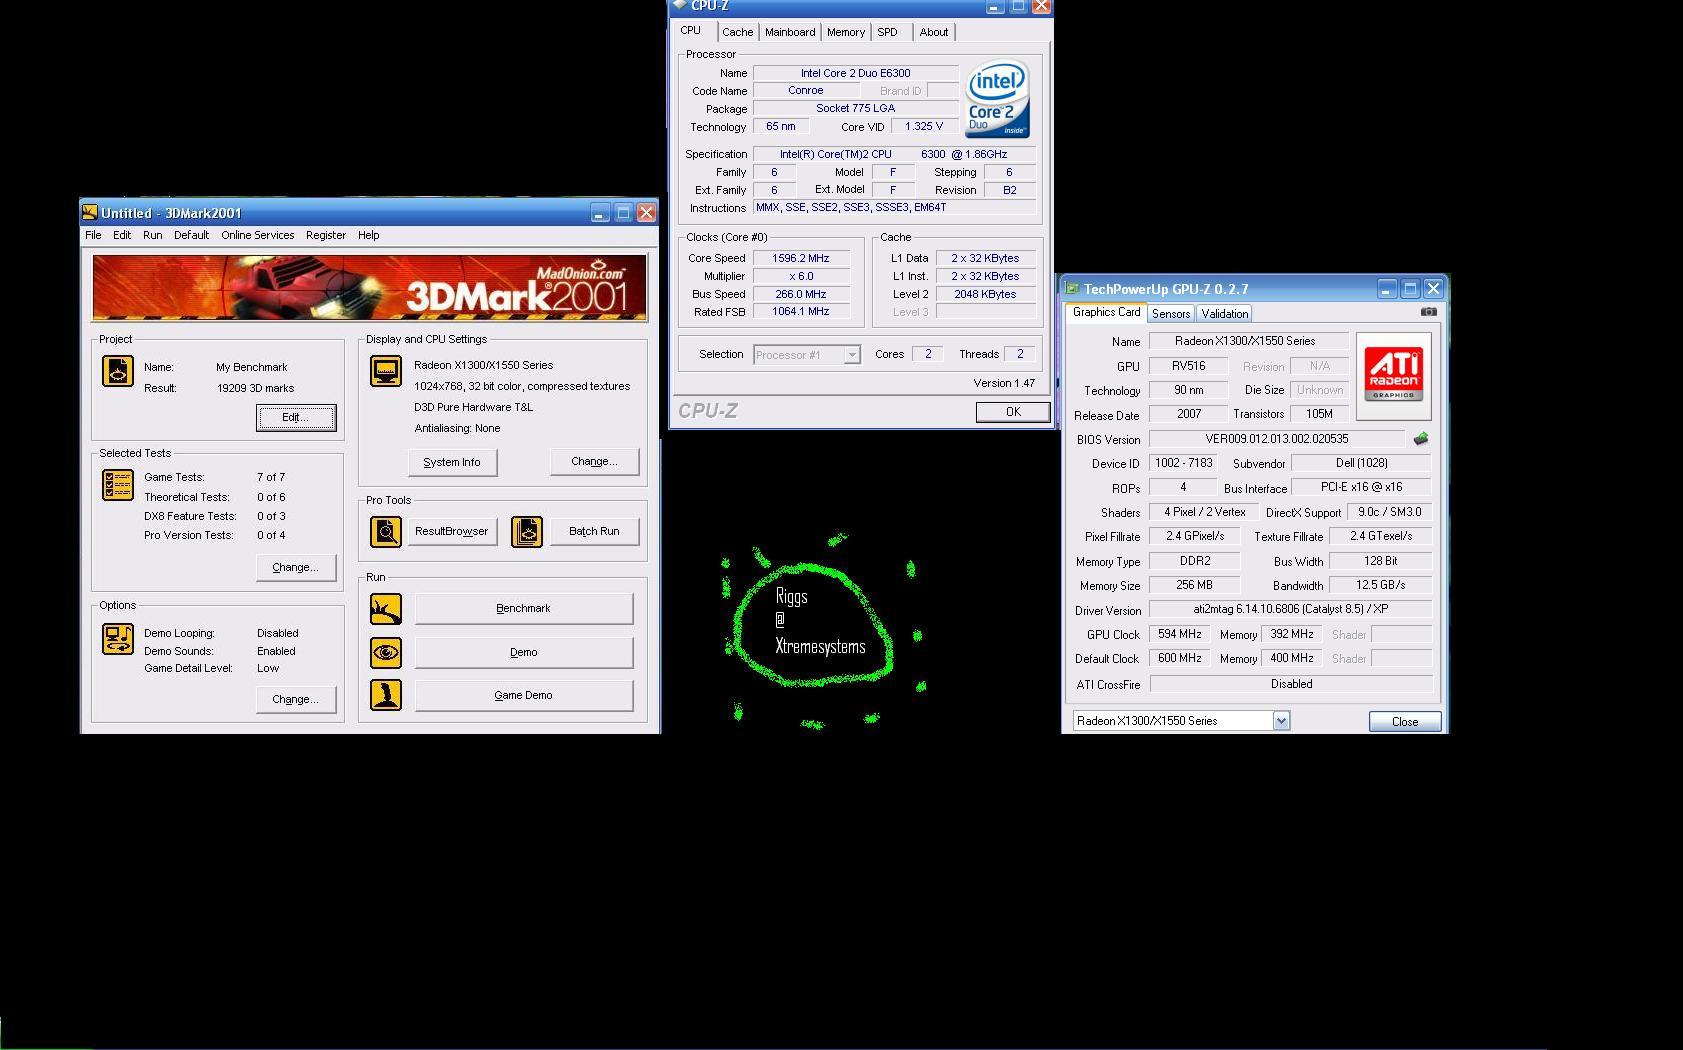Switch to the Validation tab in GPU-Z
The image size is (1683, 1050).
1224,313
